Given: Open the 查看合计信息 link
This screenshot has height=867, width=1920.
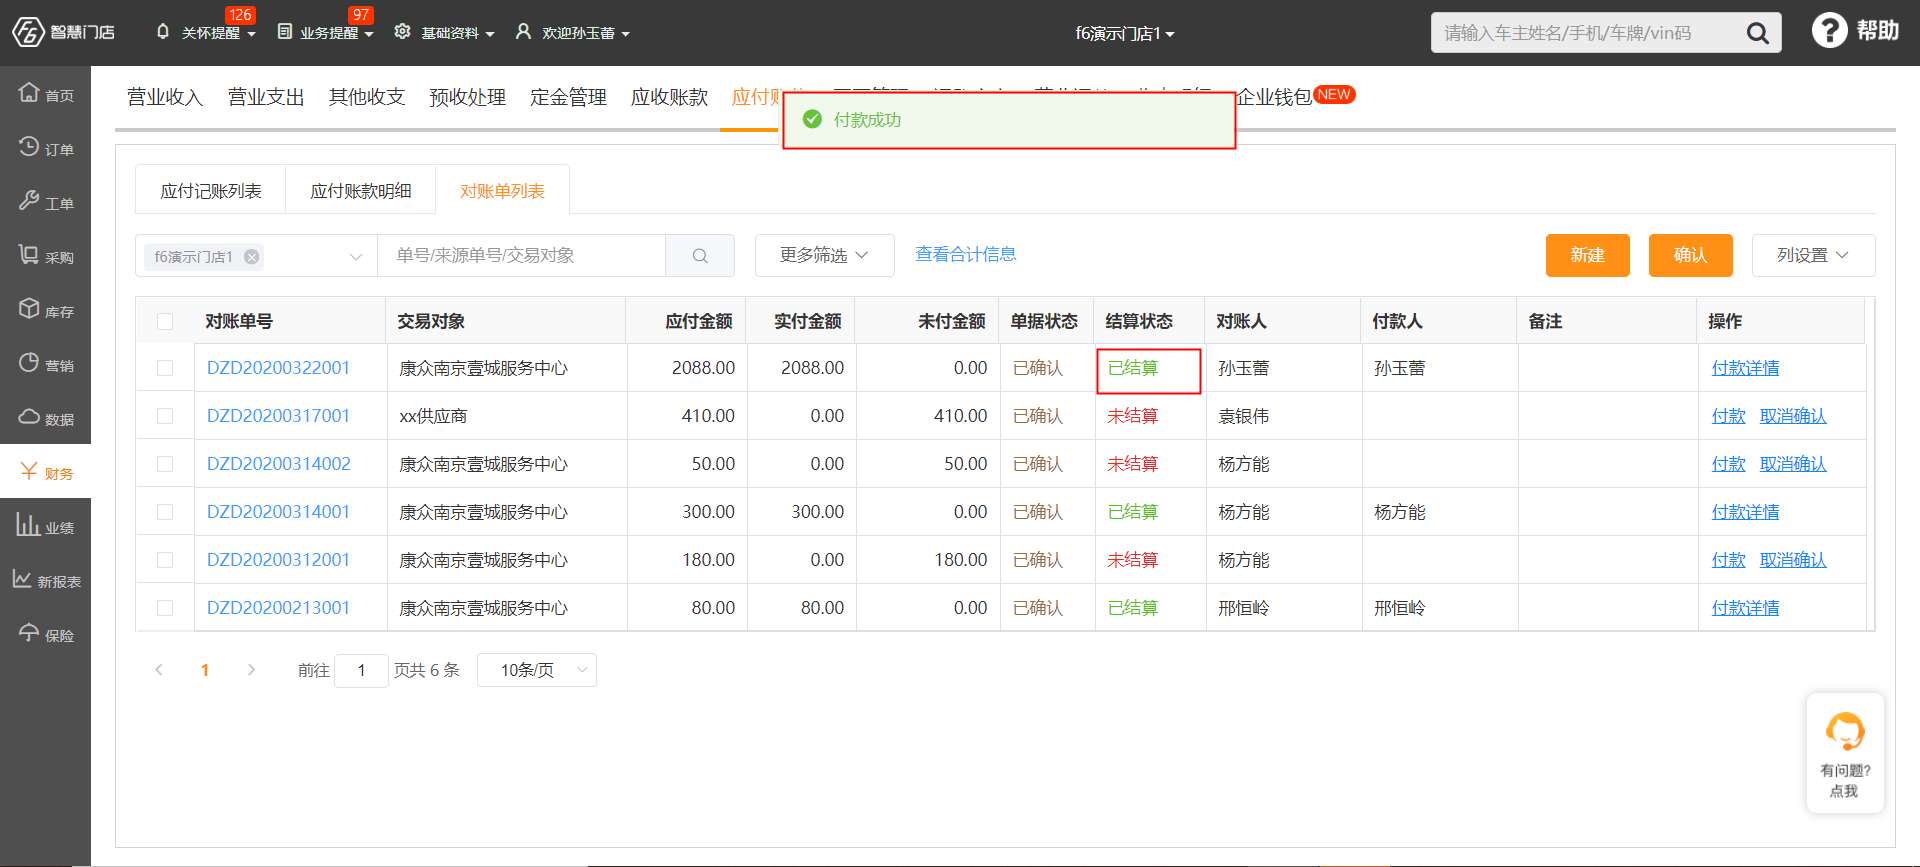Looking at the screenshot, I should tap(966, 254).
